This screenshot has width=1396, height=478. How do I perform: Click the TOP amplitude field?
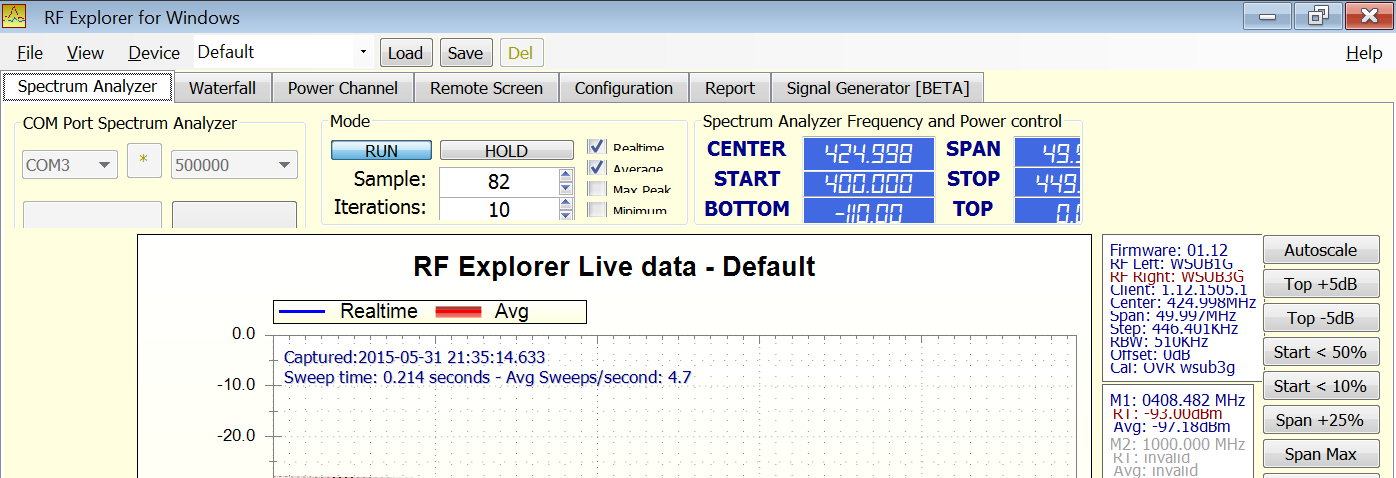[x=1048, y=211]
